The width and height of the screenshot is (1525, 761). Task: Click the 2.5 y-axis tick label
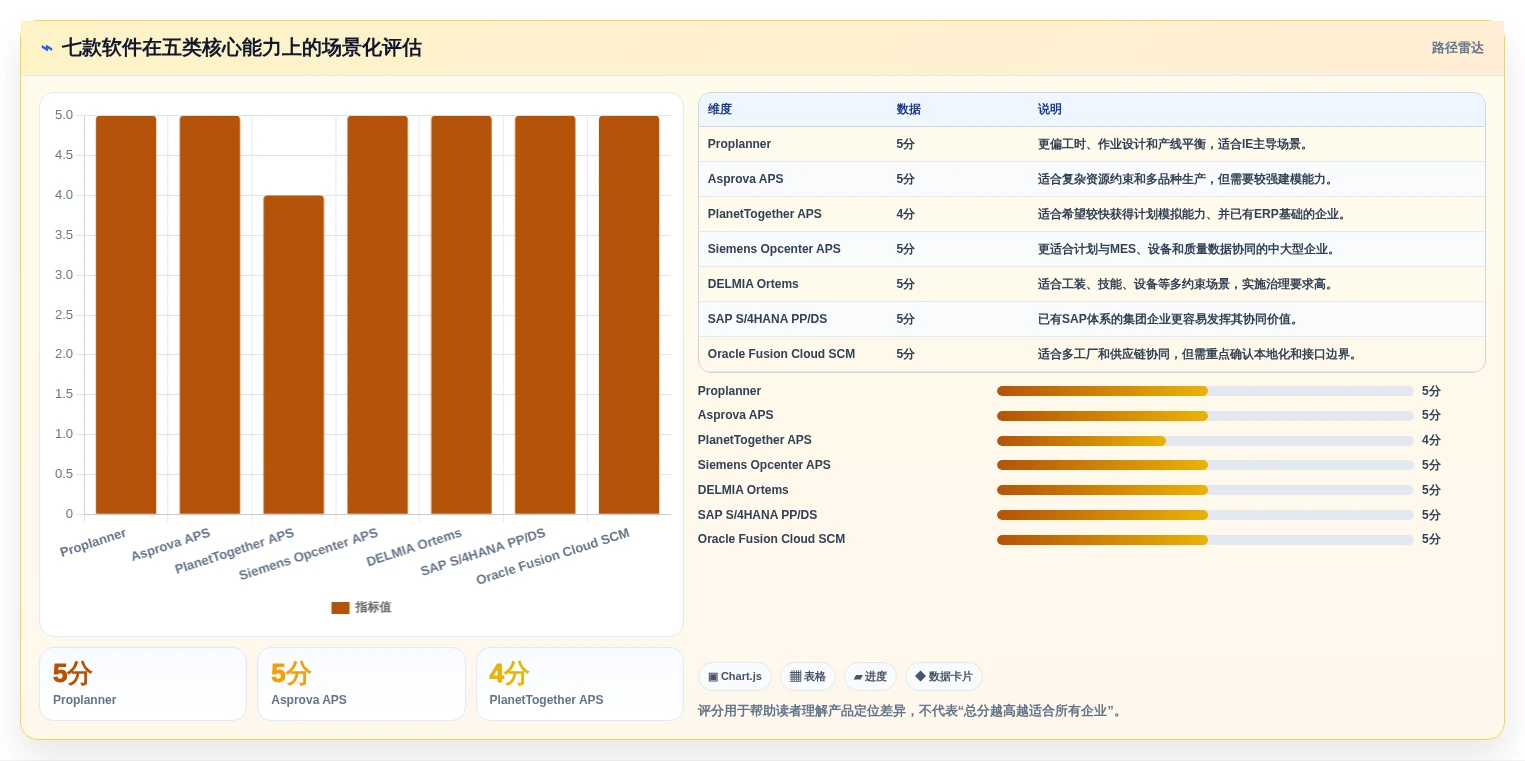point(64,315)
